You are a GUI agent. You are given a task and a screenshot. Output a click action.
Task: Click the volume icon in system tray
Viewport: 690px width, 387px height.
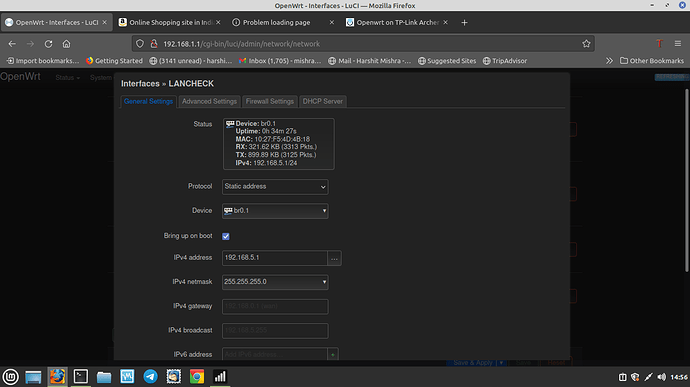tap(661, 377)
